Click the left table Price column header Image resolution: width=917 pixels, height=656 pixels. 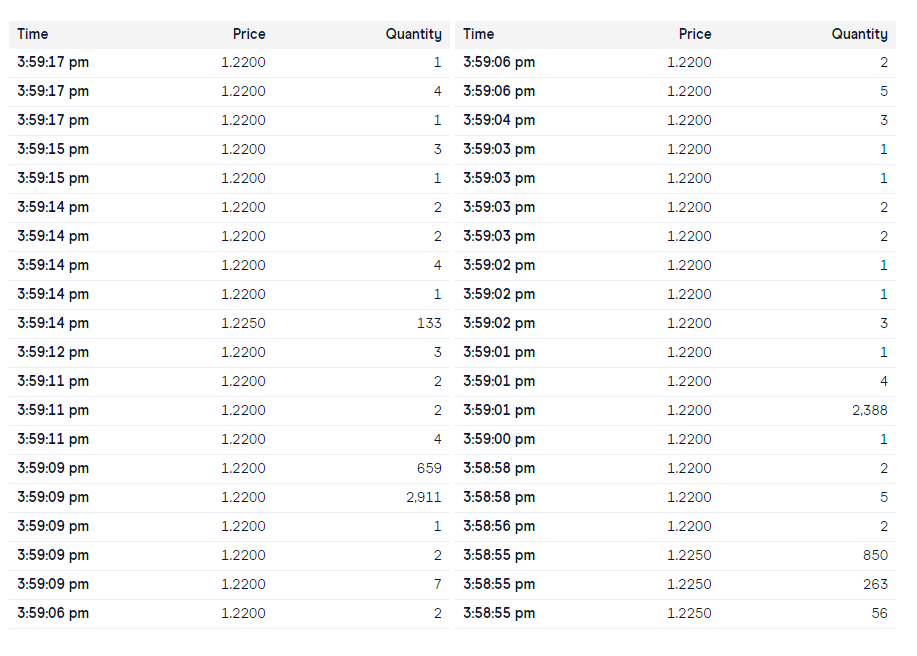coord(249,34)
